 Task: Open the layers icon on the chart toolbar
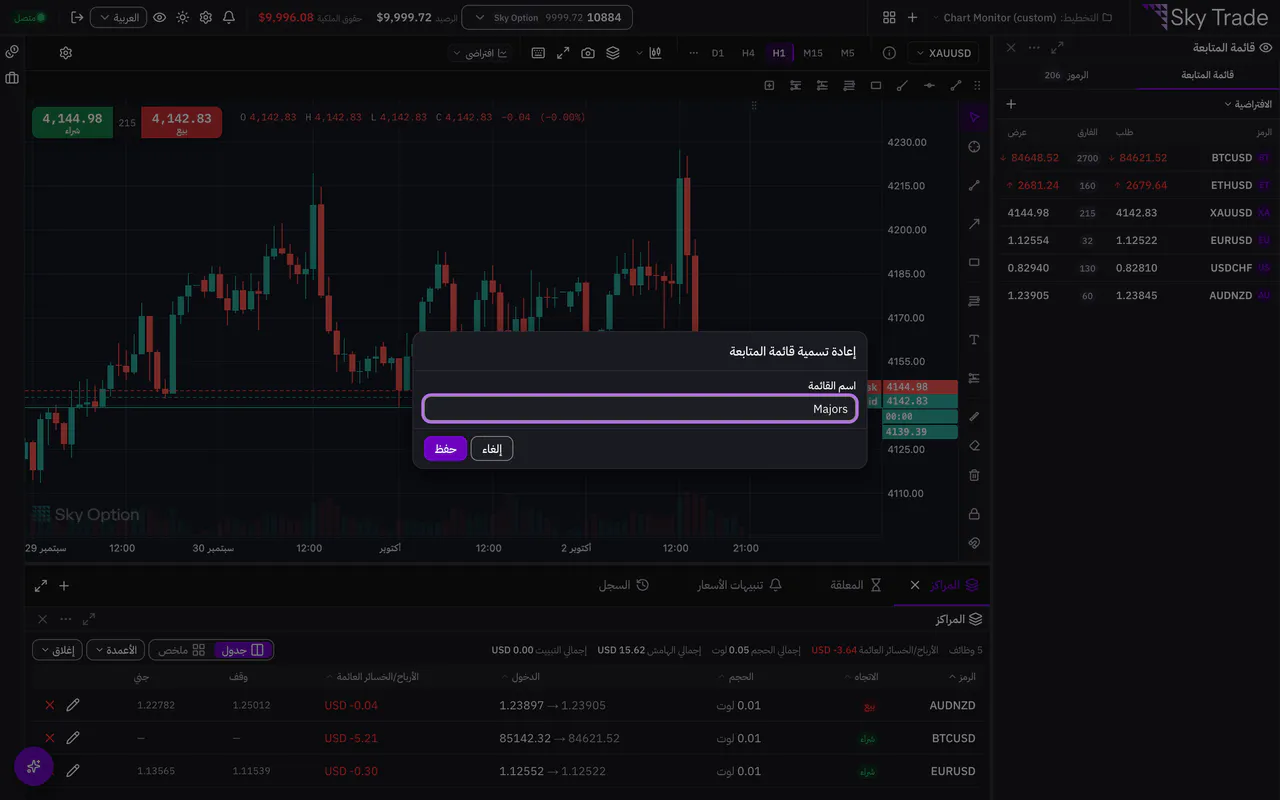(x=613, y=53)
